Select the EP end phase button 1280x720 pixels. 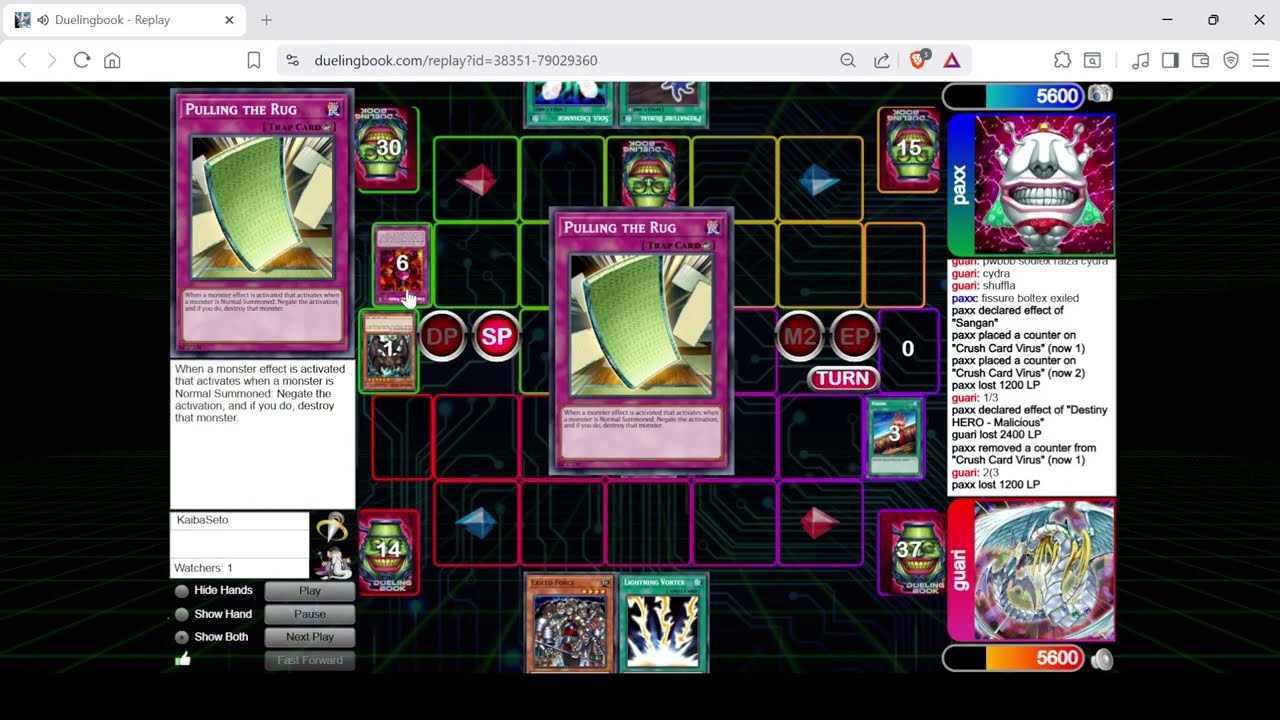click(854, 337)
